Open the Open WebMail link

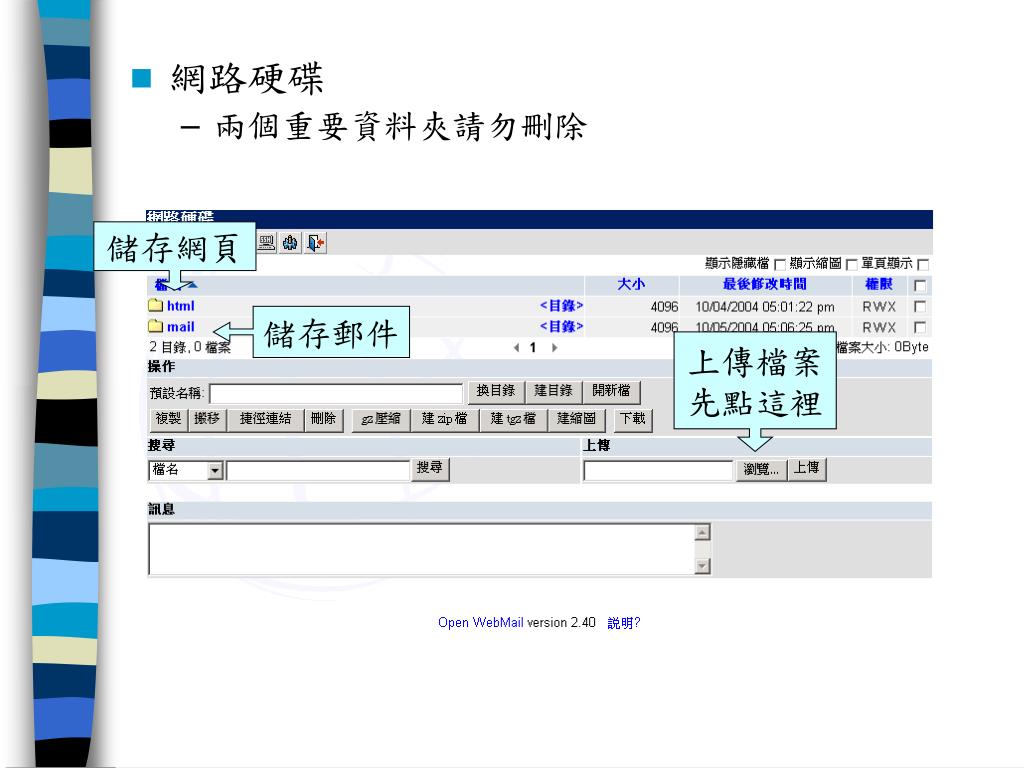click(481, 622)
